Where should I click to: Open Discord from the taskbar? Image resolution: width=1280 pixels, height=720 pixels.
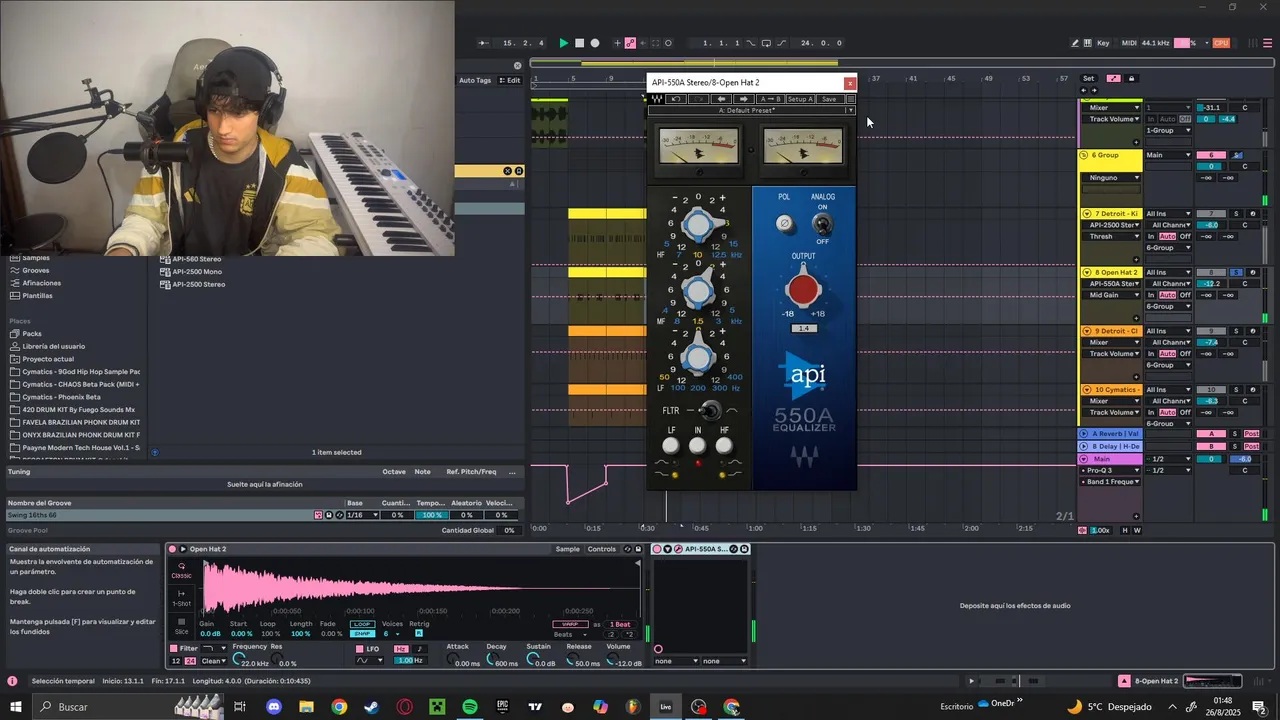(274, 707)
